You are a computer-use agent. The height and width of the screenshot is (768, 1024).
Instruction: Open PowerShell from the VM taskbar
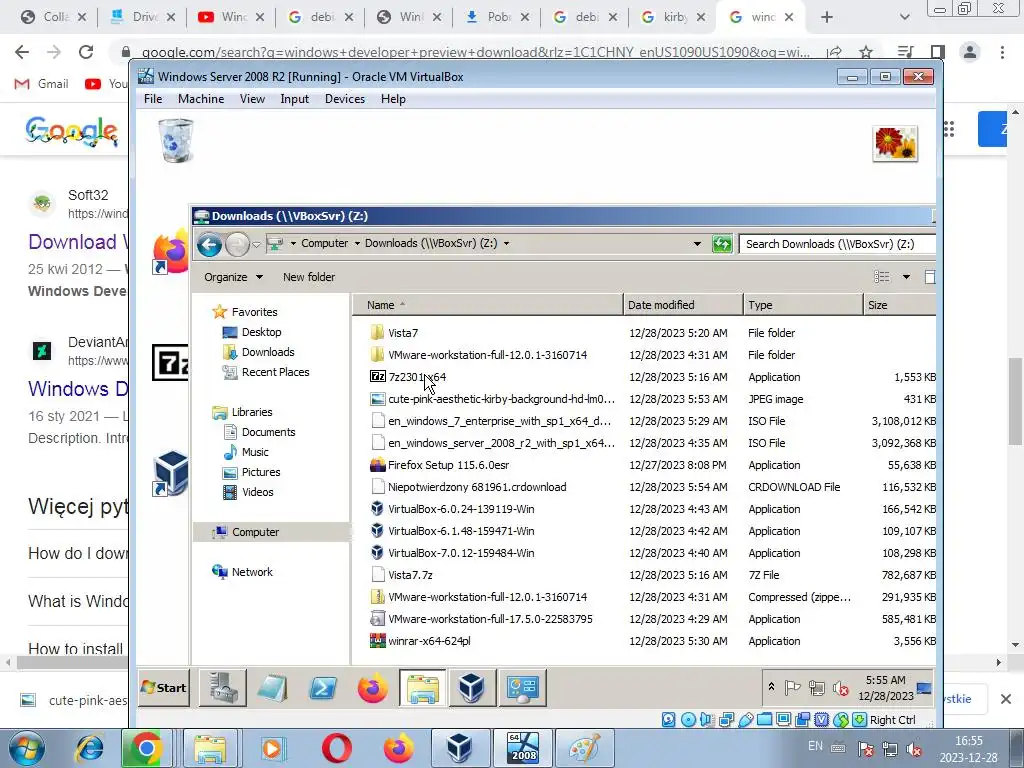click(323, 688)
